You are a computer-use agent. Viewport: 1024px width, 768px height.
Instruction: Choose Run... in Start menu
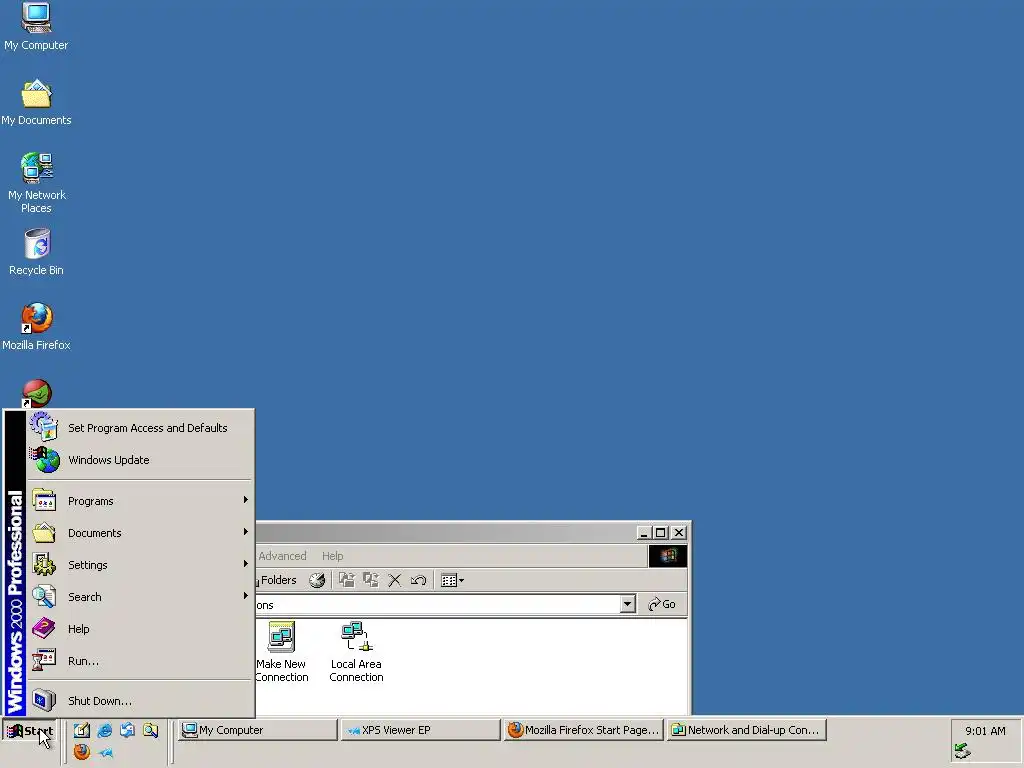139,661
